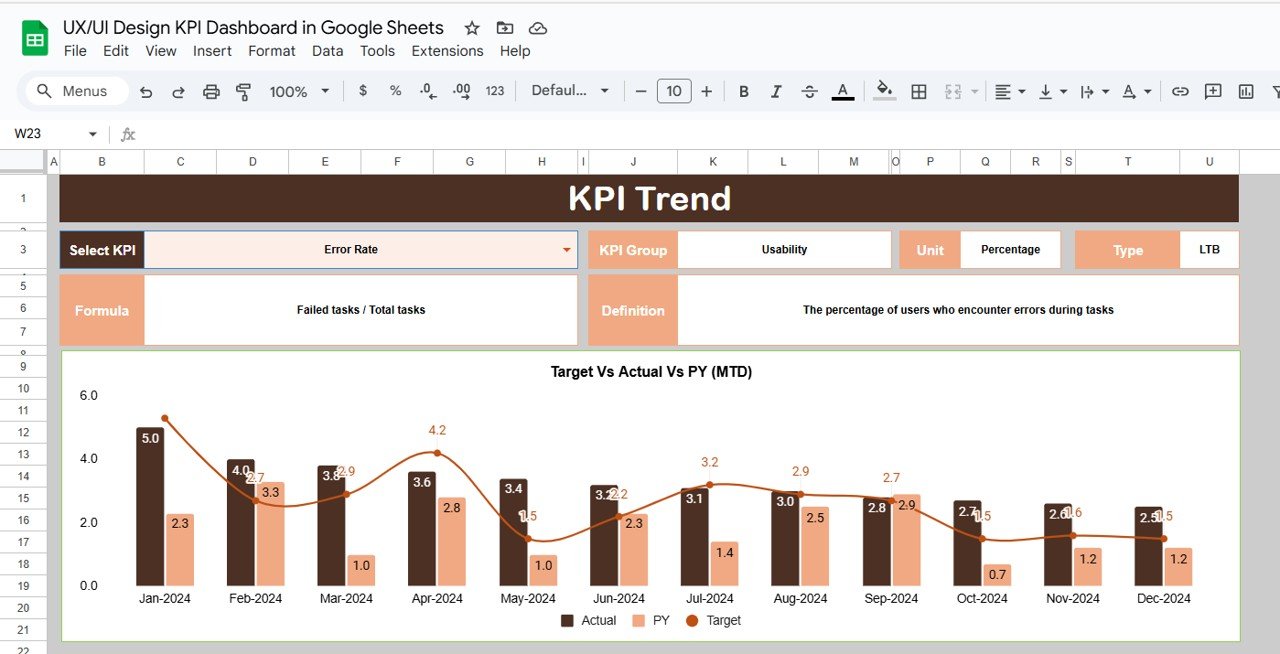The height and width of the screenshot is (654, 1280).
Task: Open the borders menu
Action: pyautogui.click(x=919, y=91)
